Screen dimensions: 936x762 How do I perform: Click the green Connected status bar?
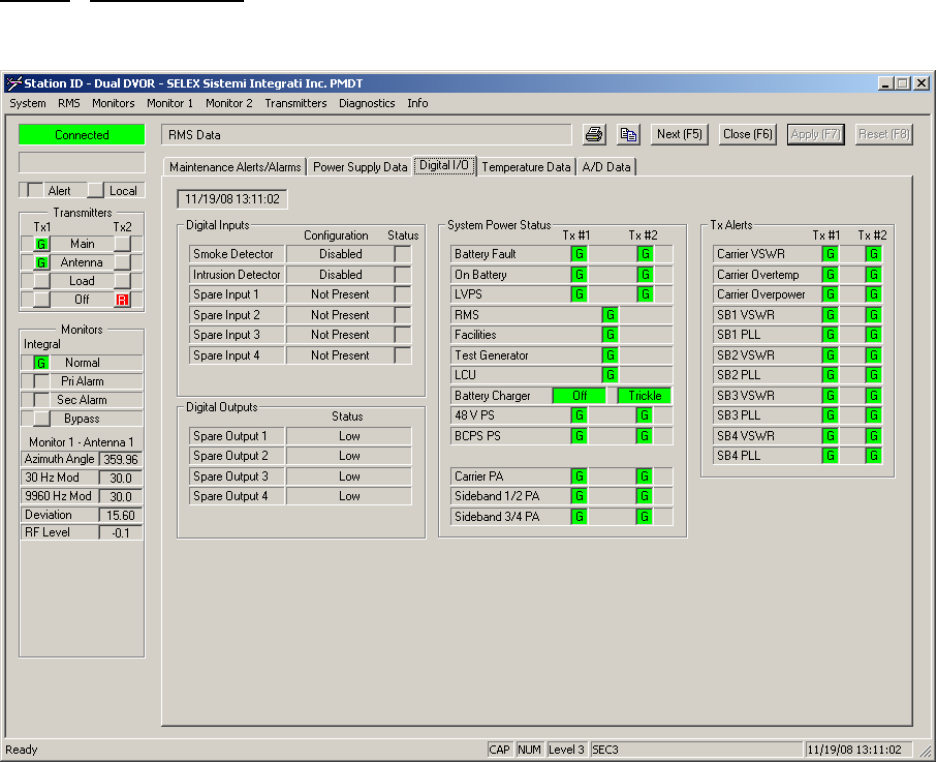82,135
